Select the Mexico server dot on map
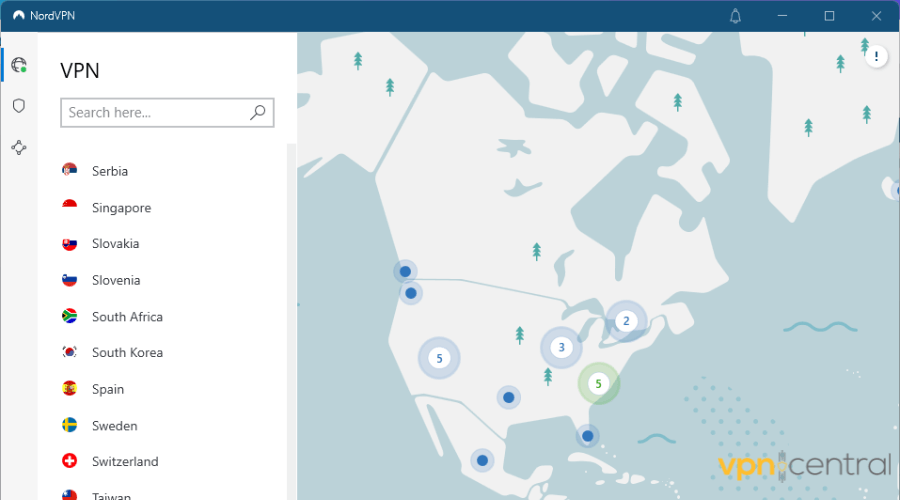This screenshot has height=500, width=900. [x=482, y=460]
